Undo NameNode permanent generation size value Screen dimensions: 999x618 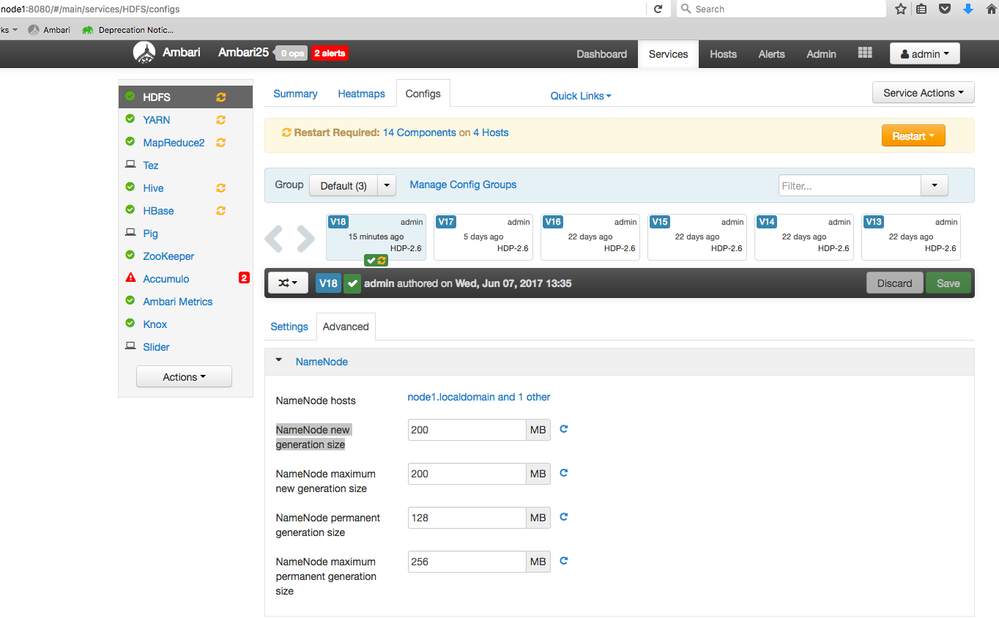click(x=564, y=517)
